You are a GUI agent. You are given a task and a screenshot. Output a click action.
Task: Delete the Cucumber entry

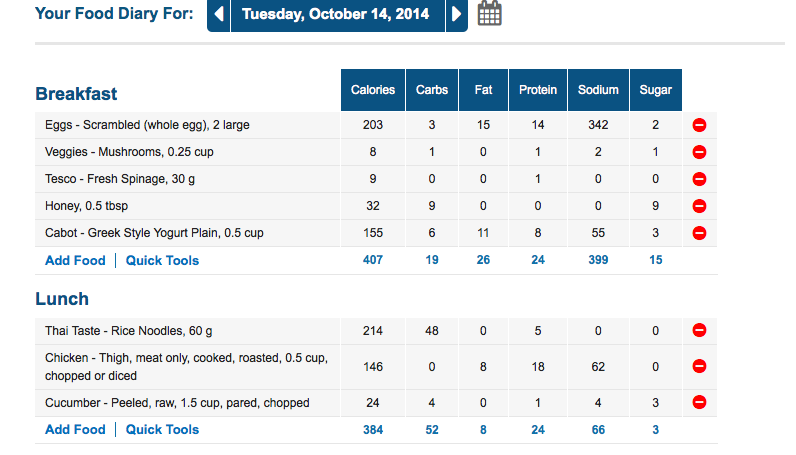tap(700, 403)
